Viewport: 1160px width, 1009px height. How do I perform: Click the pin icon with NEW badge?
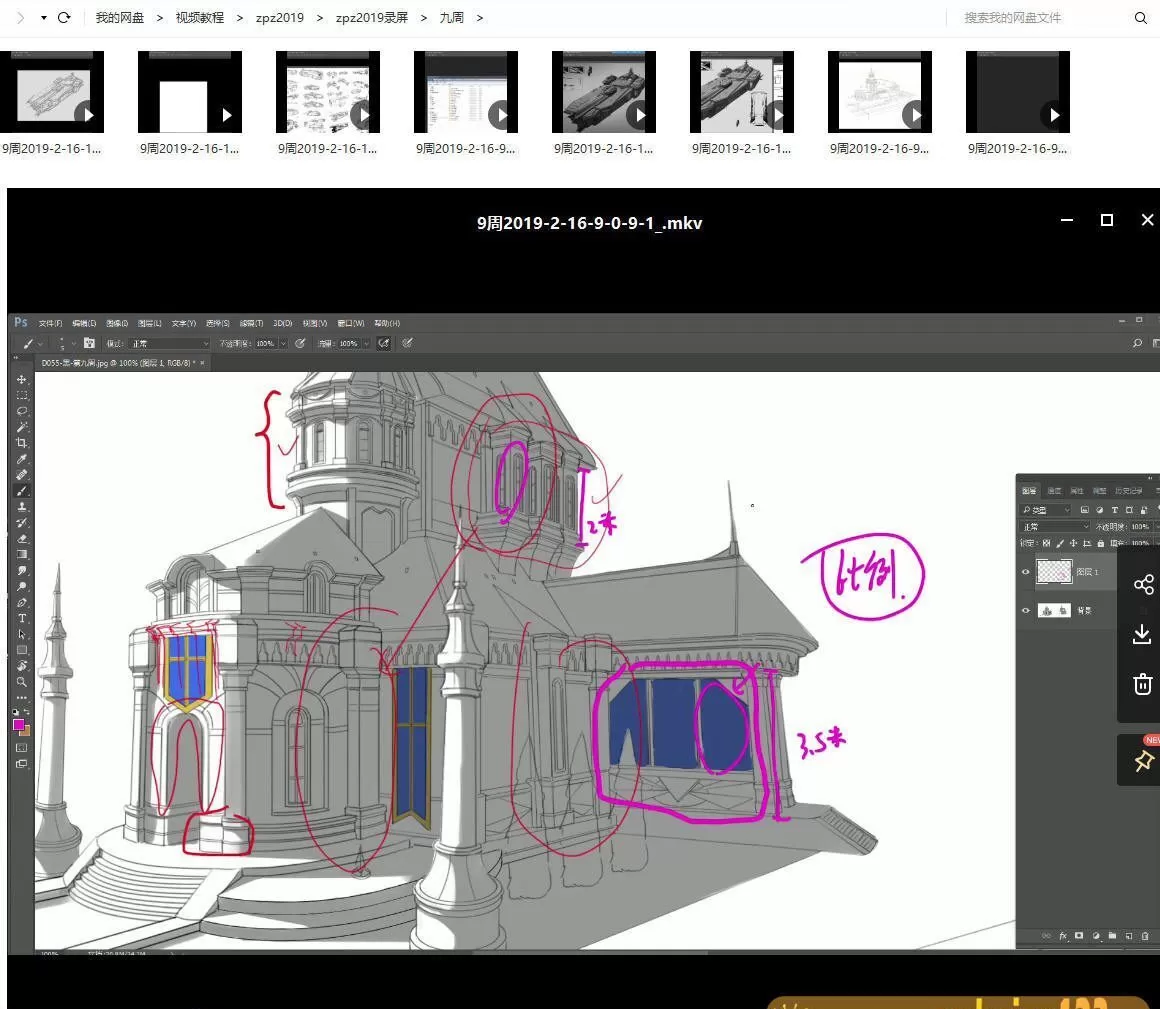click(1143, 761)
